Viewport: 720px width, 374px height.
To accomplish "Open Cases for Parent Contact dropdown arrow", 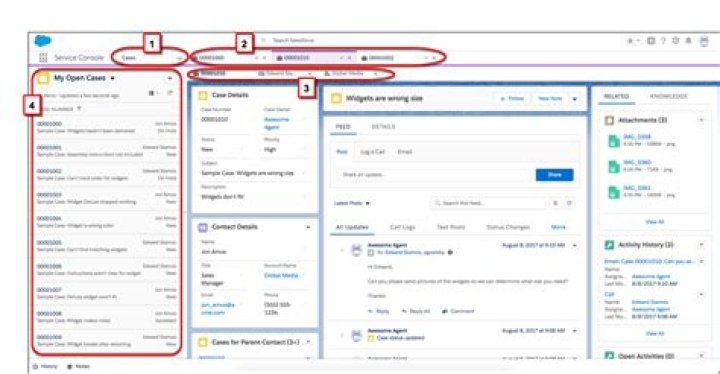I will 308,342.
